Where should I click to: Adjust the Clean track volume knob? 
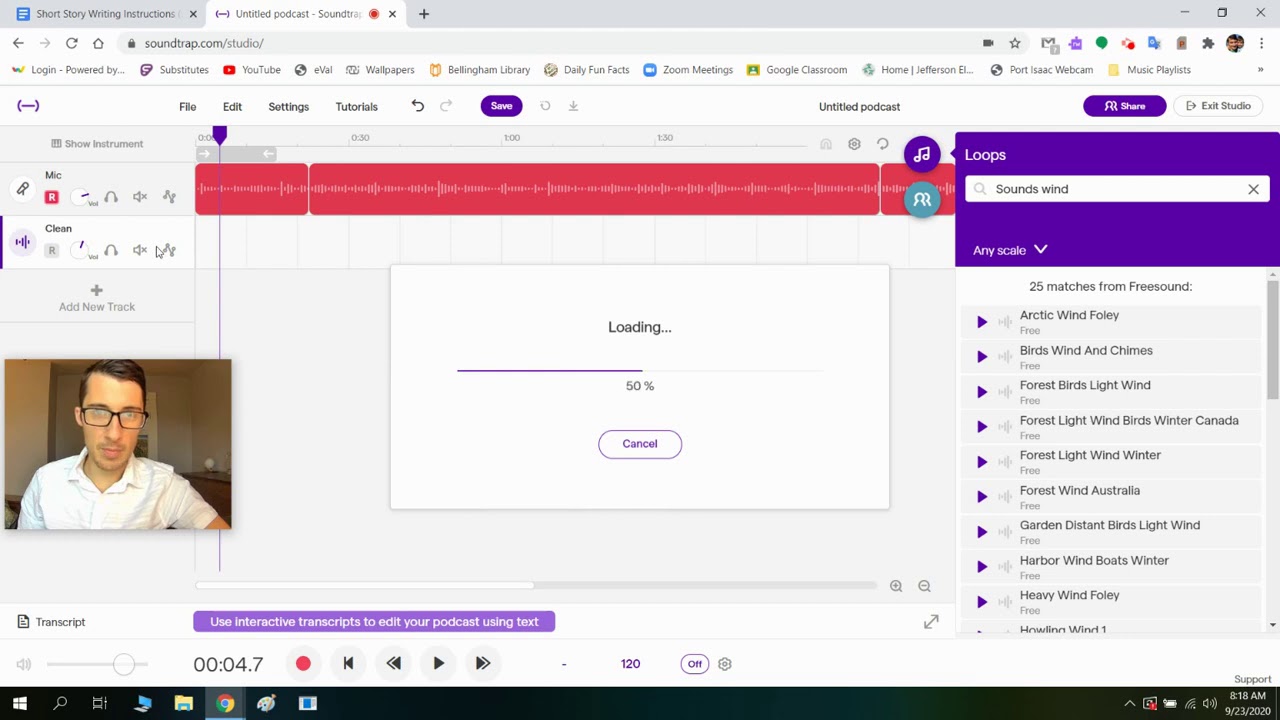(x=82, y=249)
